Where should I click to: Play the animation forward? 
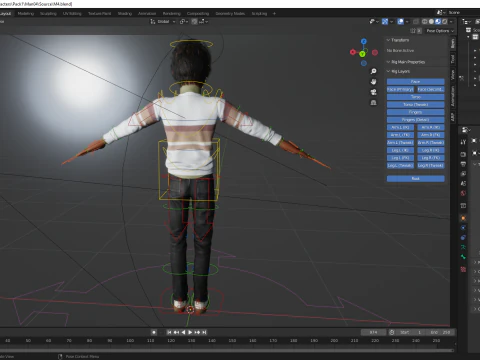point(190,332)
